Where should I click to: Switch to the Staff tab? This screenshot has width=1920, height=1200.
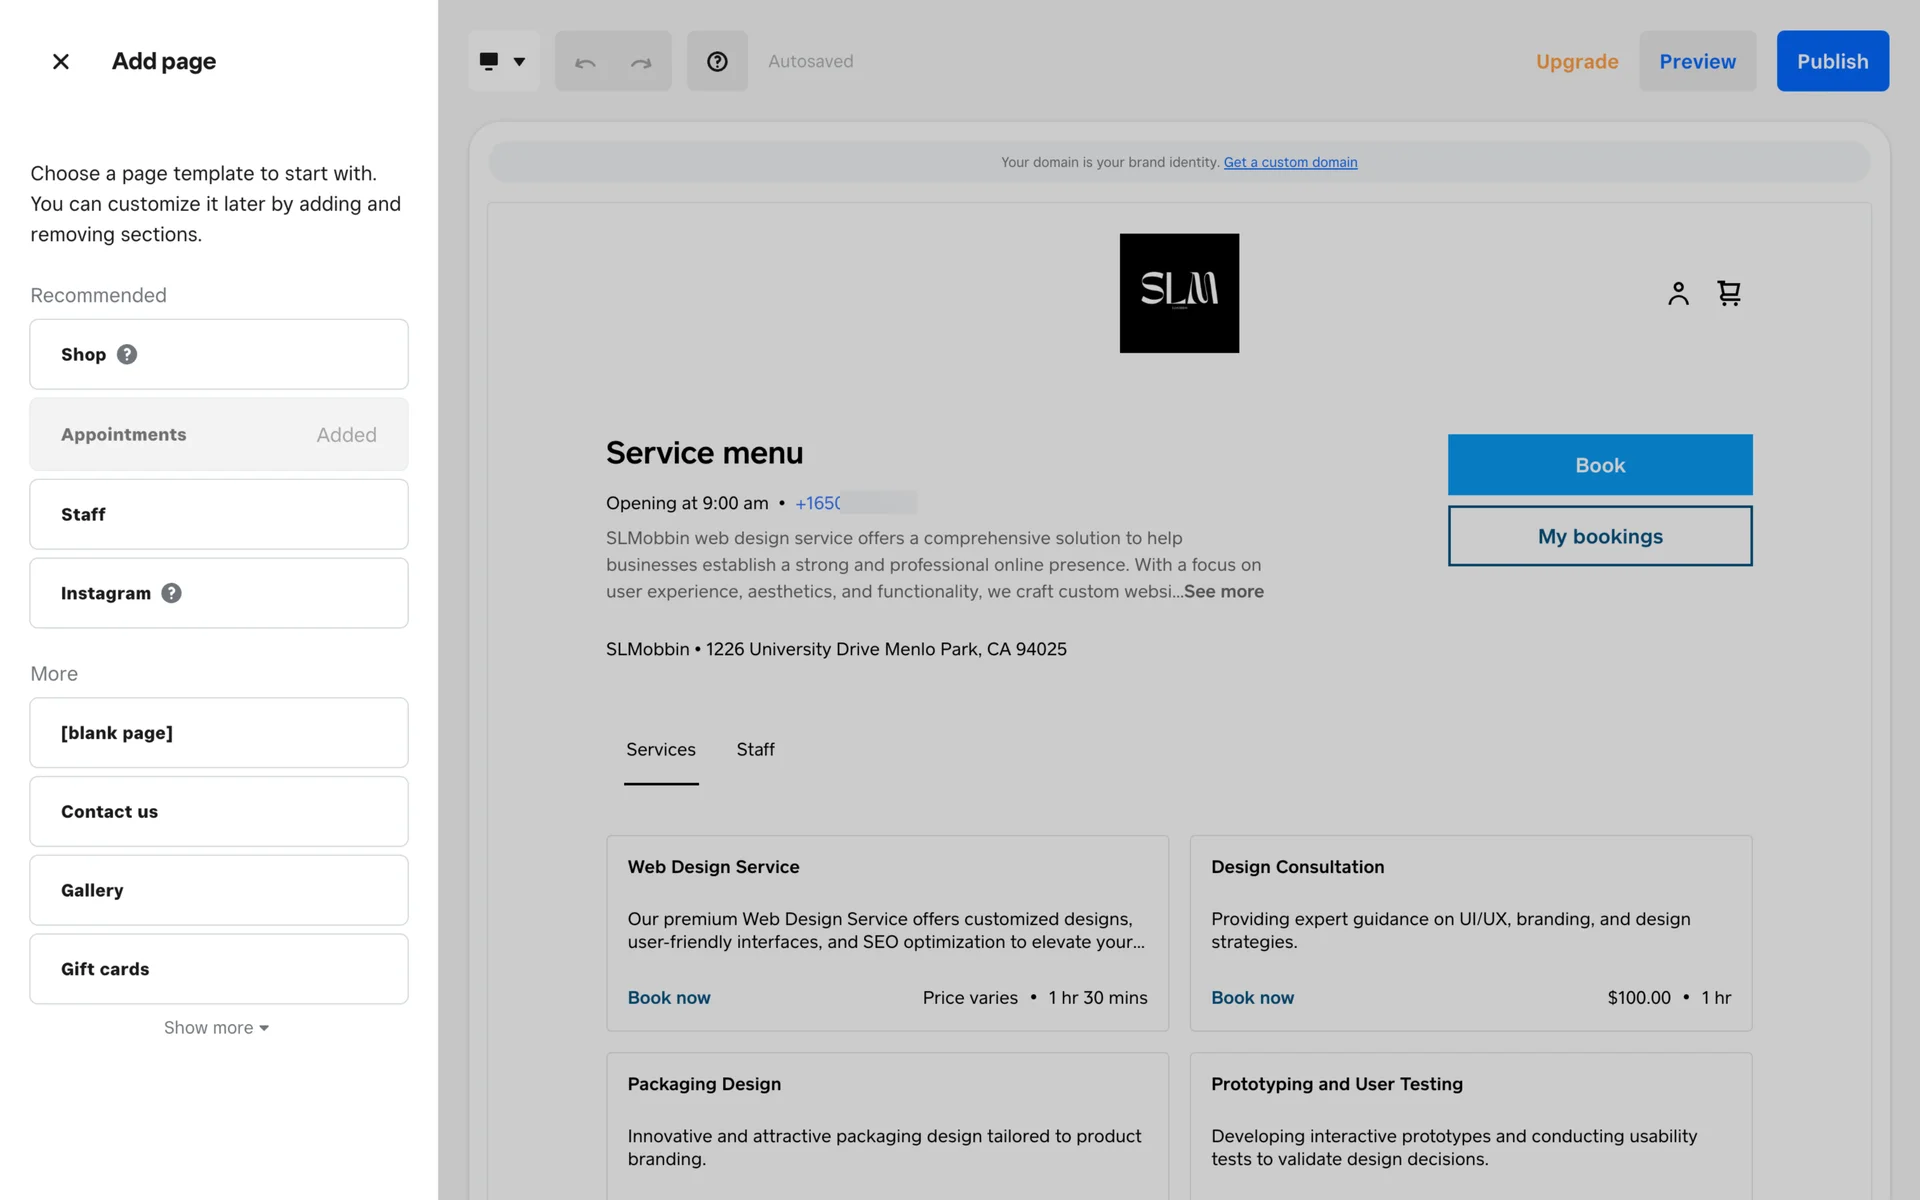(x=755, y=750)
